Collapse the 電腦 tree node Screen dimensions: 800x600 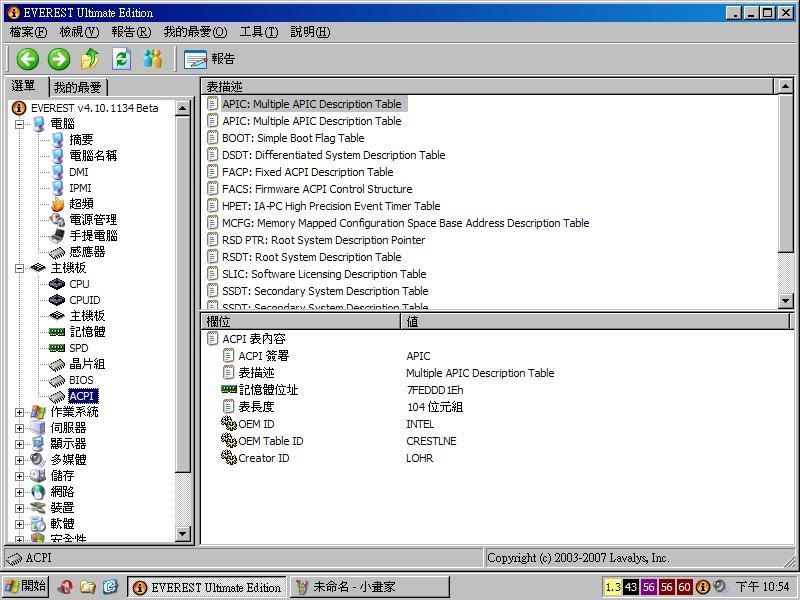(x=19, y=124)
